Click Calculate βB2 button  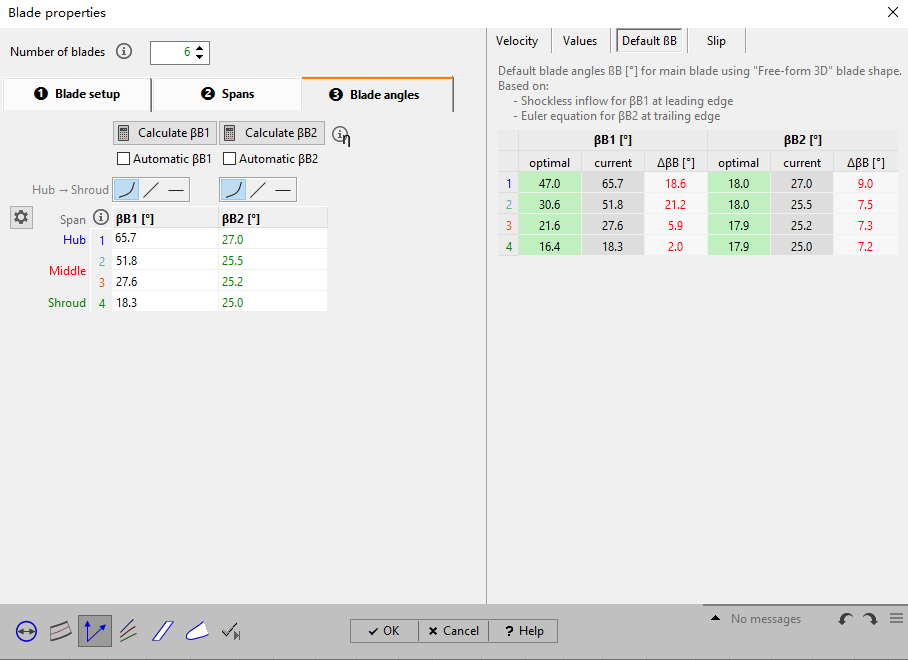(x=272, y=133)
